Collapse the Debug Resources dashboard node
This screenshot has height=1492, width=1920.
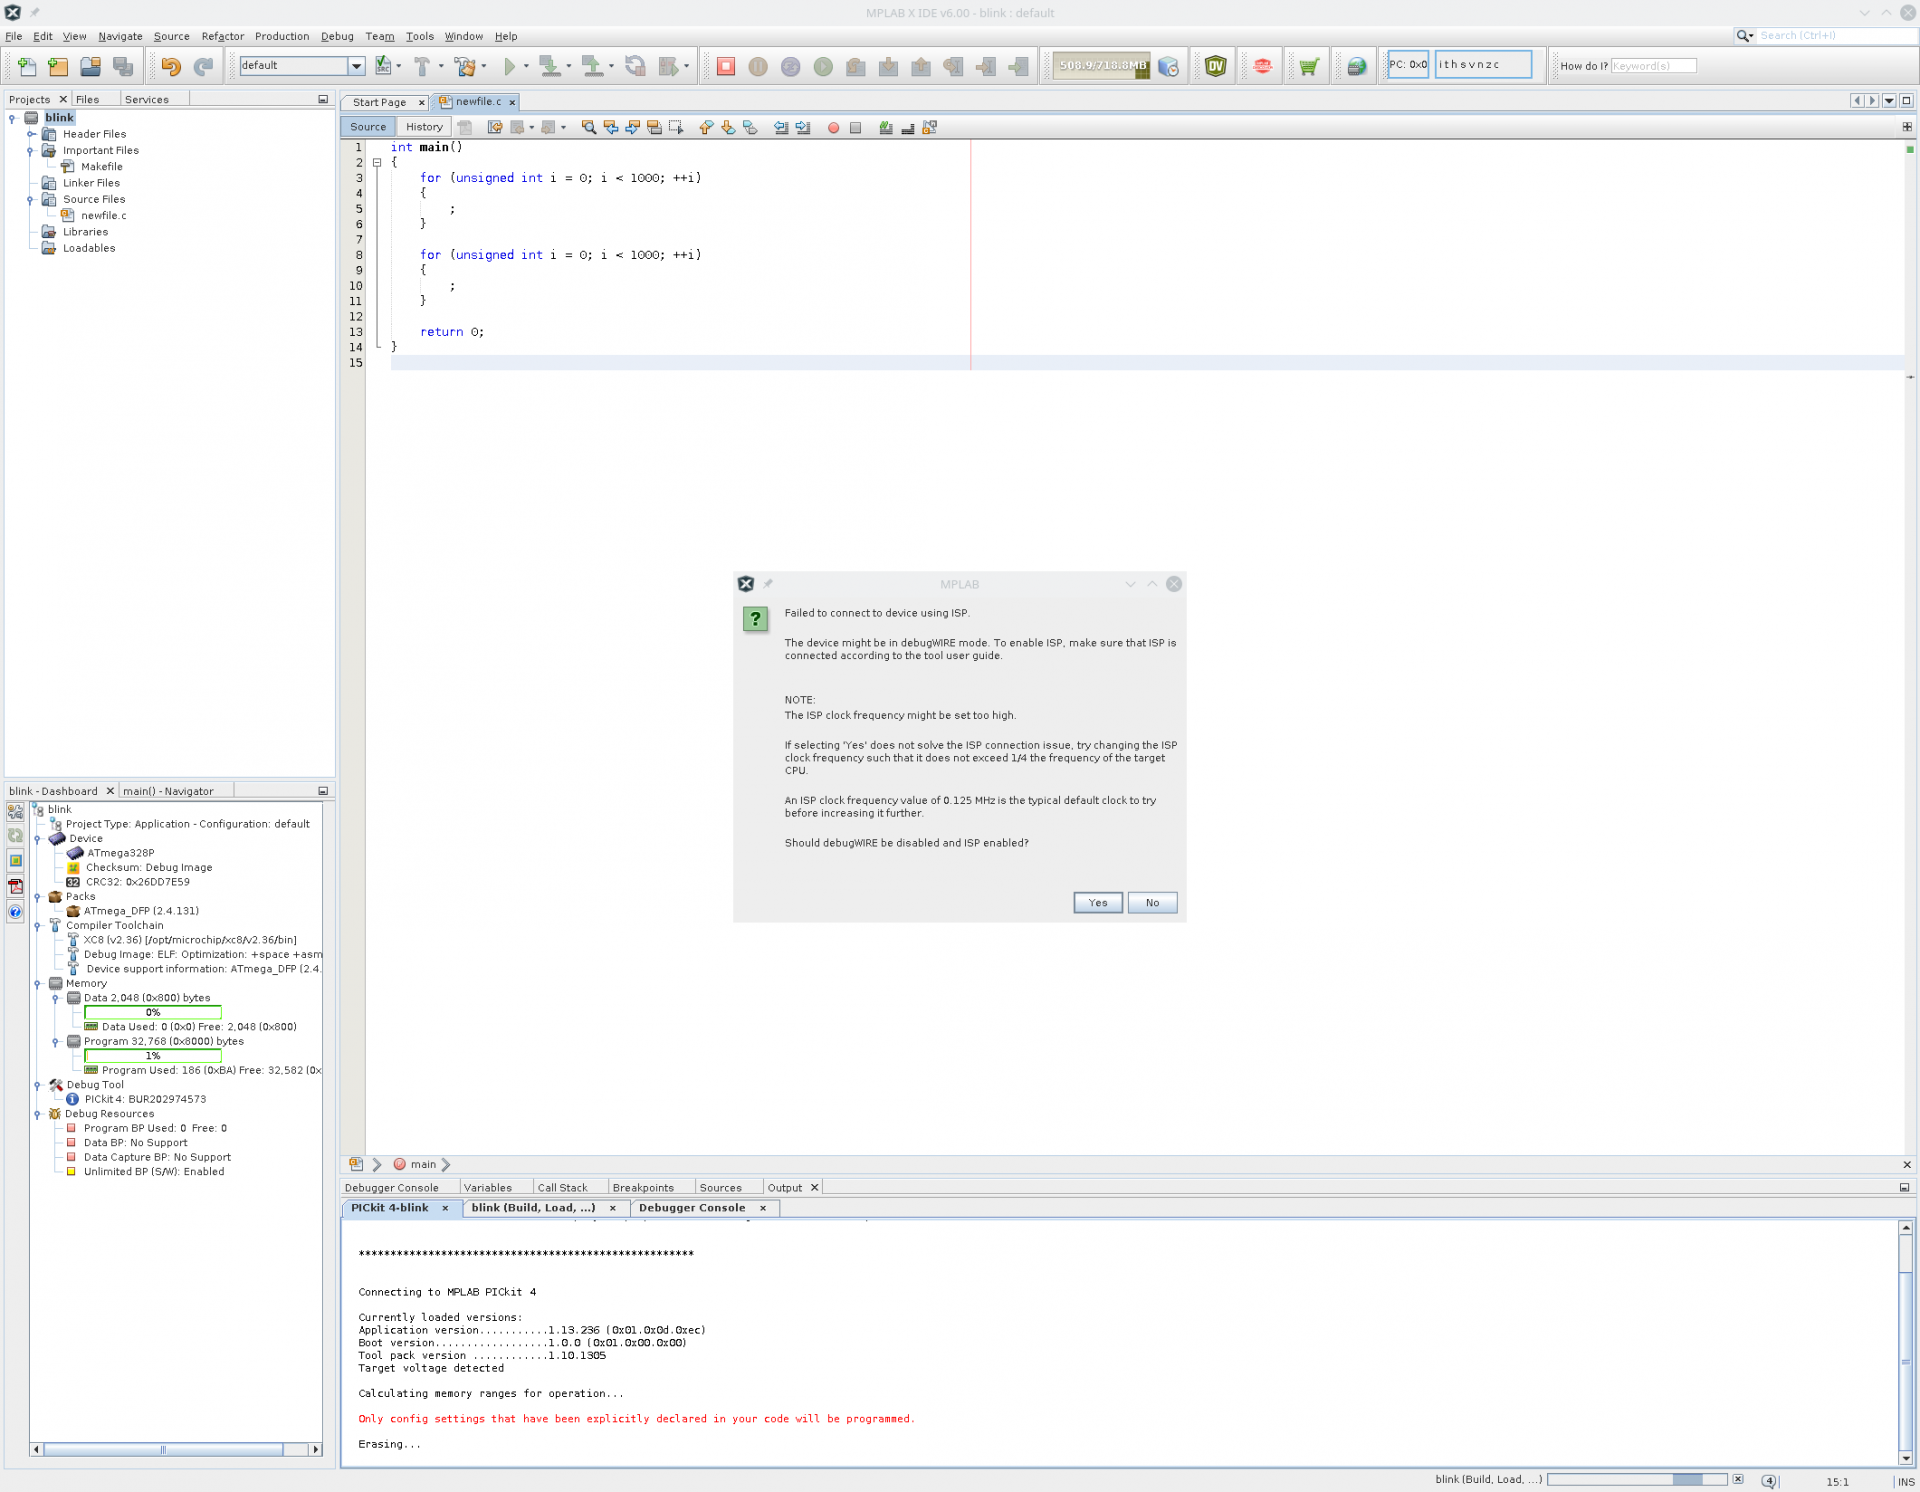click(37, 1114)
